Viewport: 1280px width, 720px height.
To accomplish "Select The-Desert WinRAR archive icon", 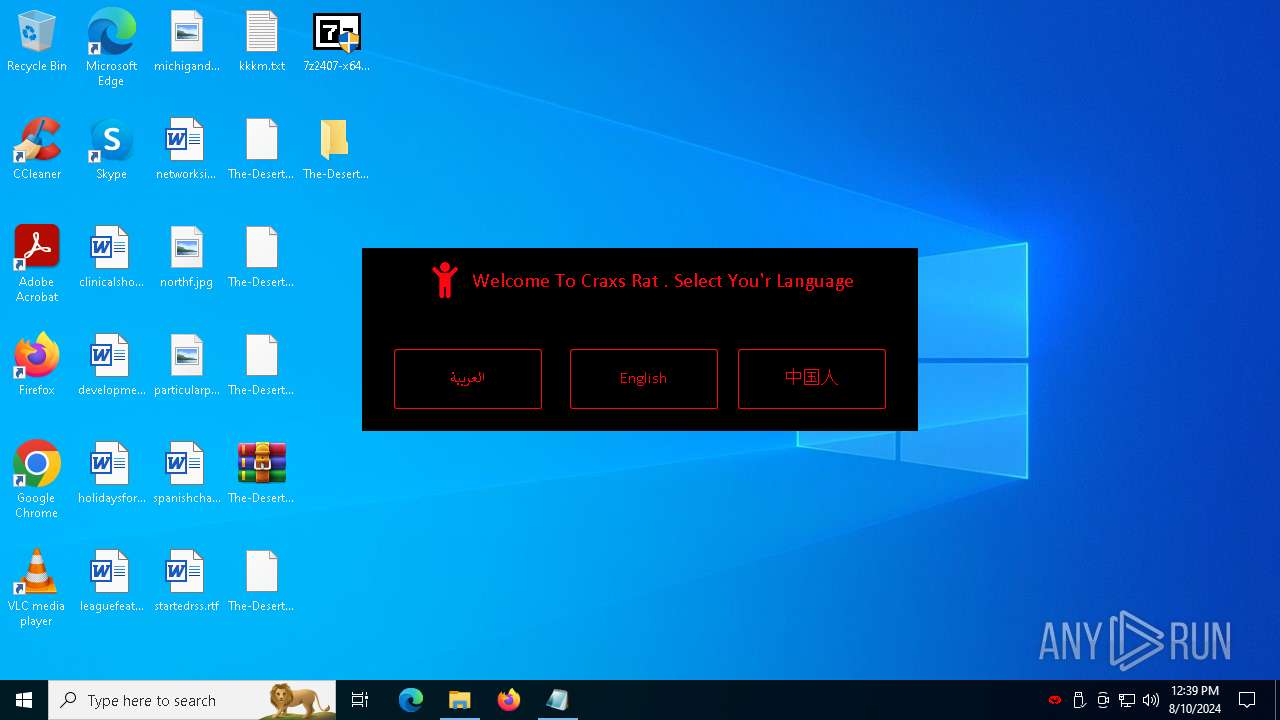I will pos(261,474).
